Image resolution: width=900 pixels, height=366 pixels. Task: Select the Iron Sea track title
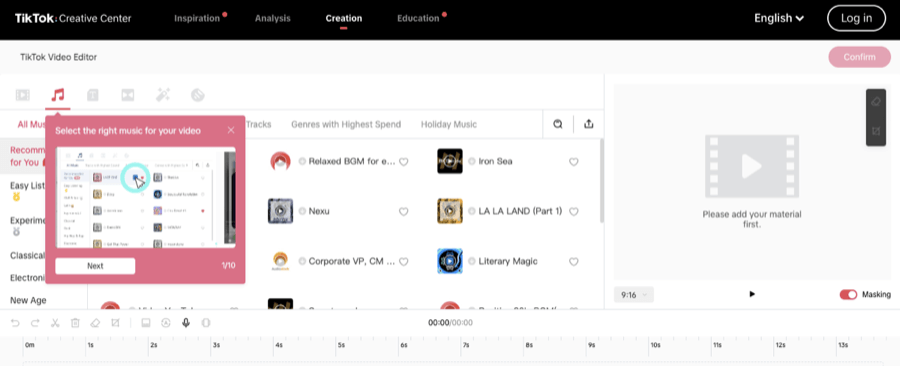[x=495, y=162]
